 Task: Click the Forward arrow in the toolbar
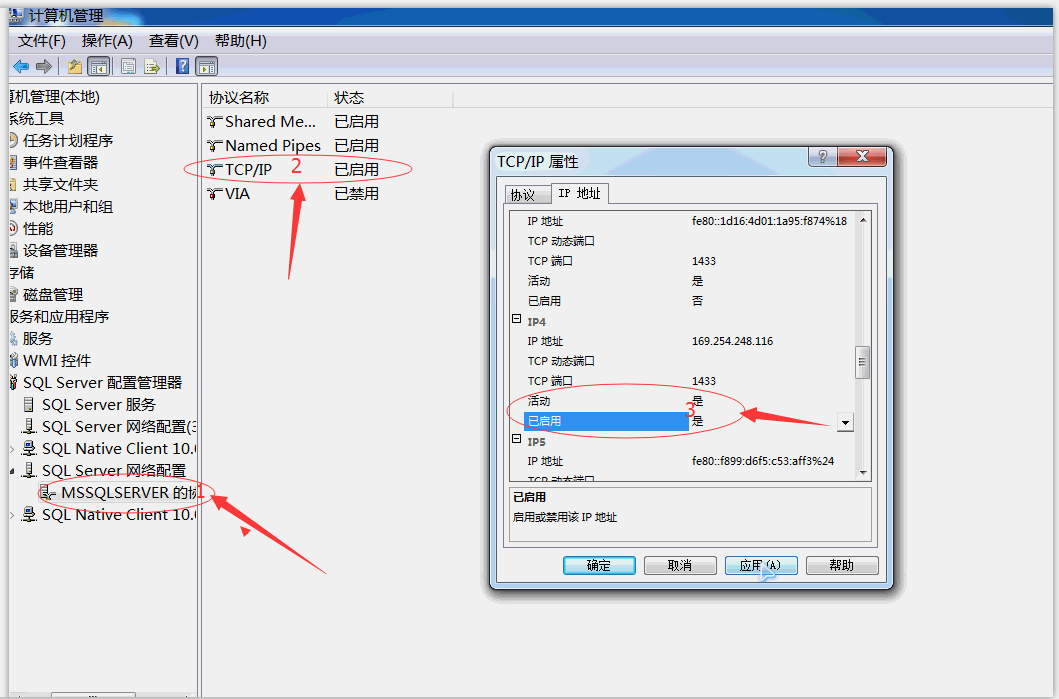coord(43,66)
